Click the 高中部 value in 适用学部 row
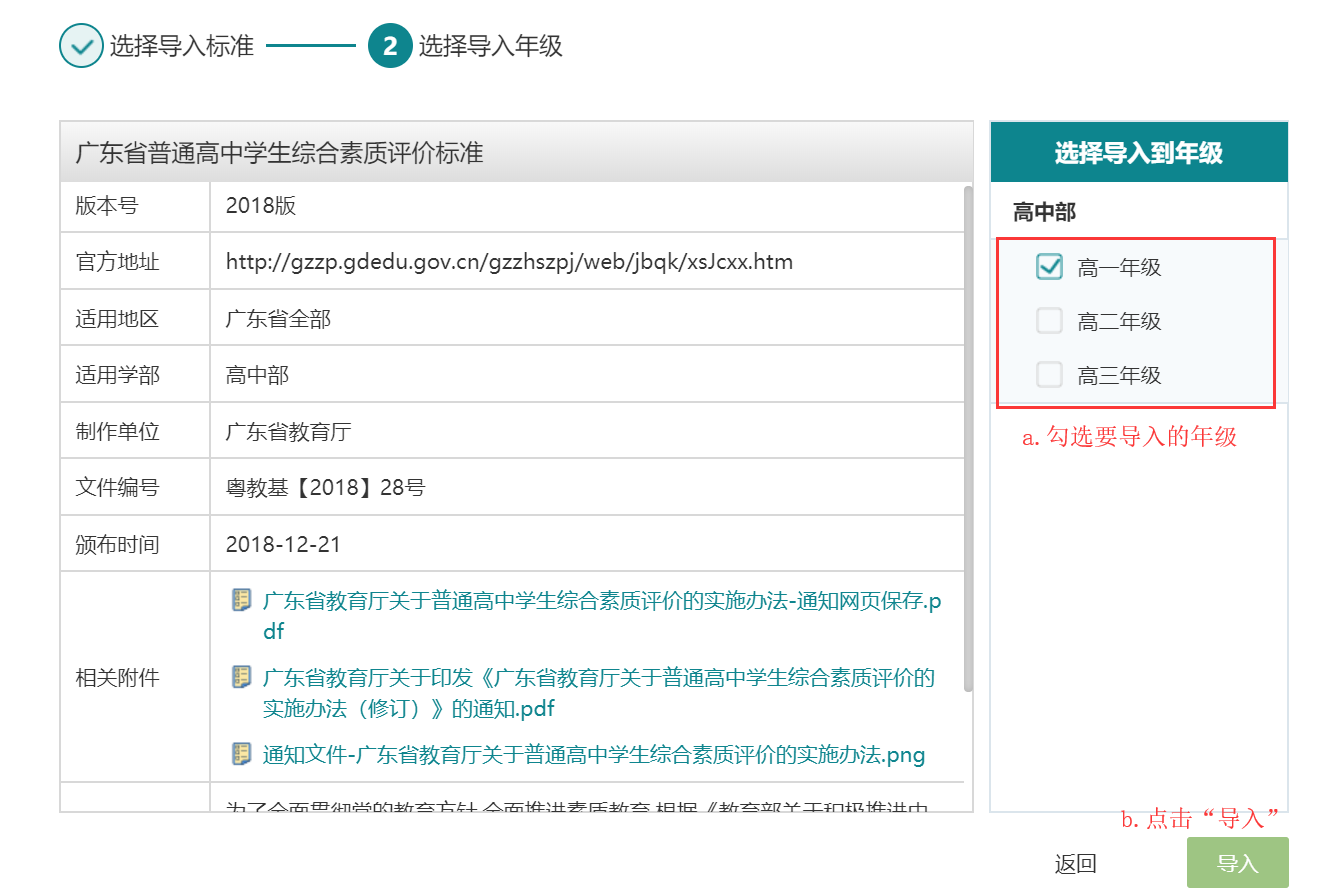Viewport: 1318px width, 890px height. 257,376
